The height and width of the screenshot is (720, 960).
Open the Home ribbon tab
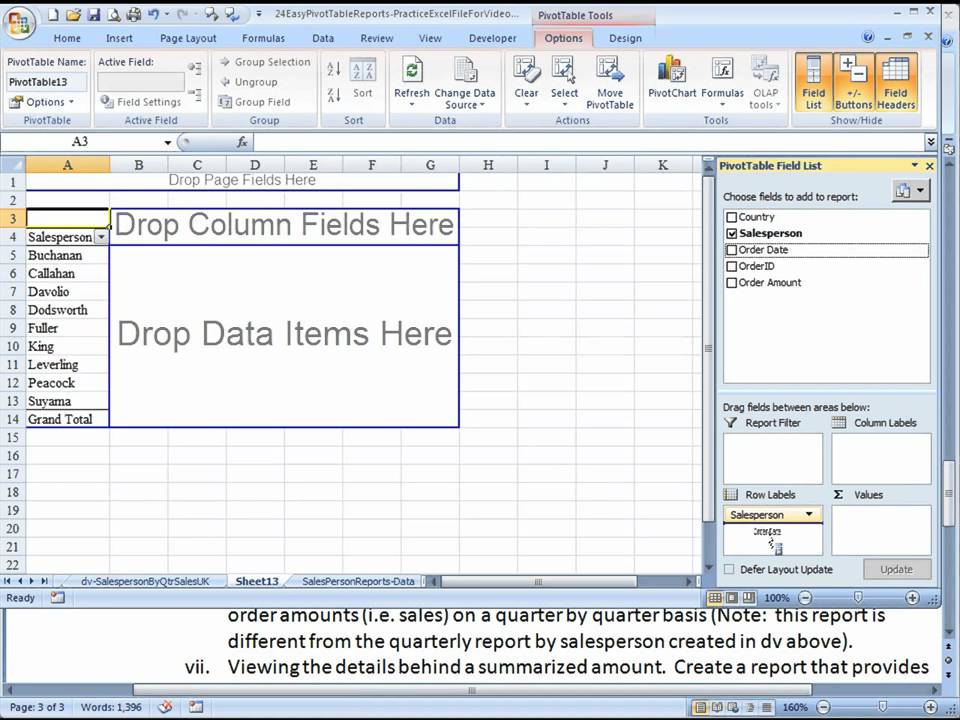coord(67,38)
